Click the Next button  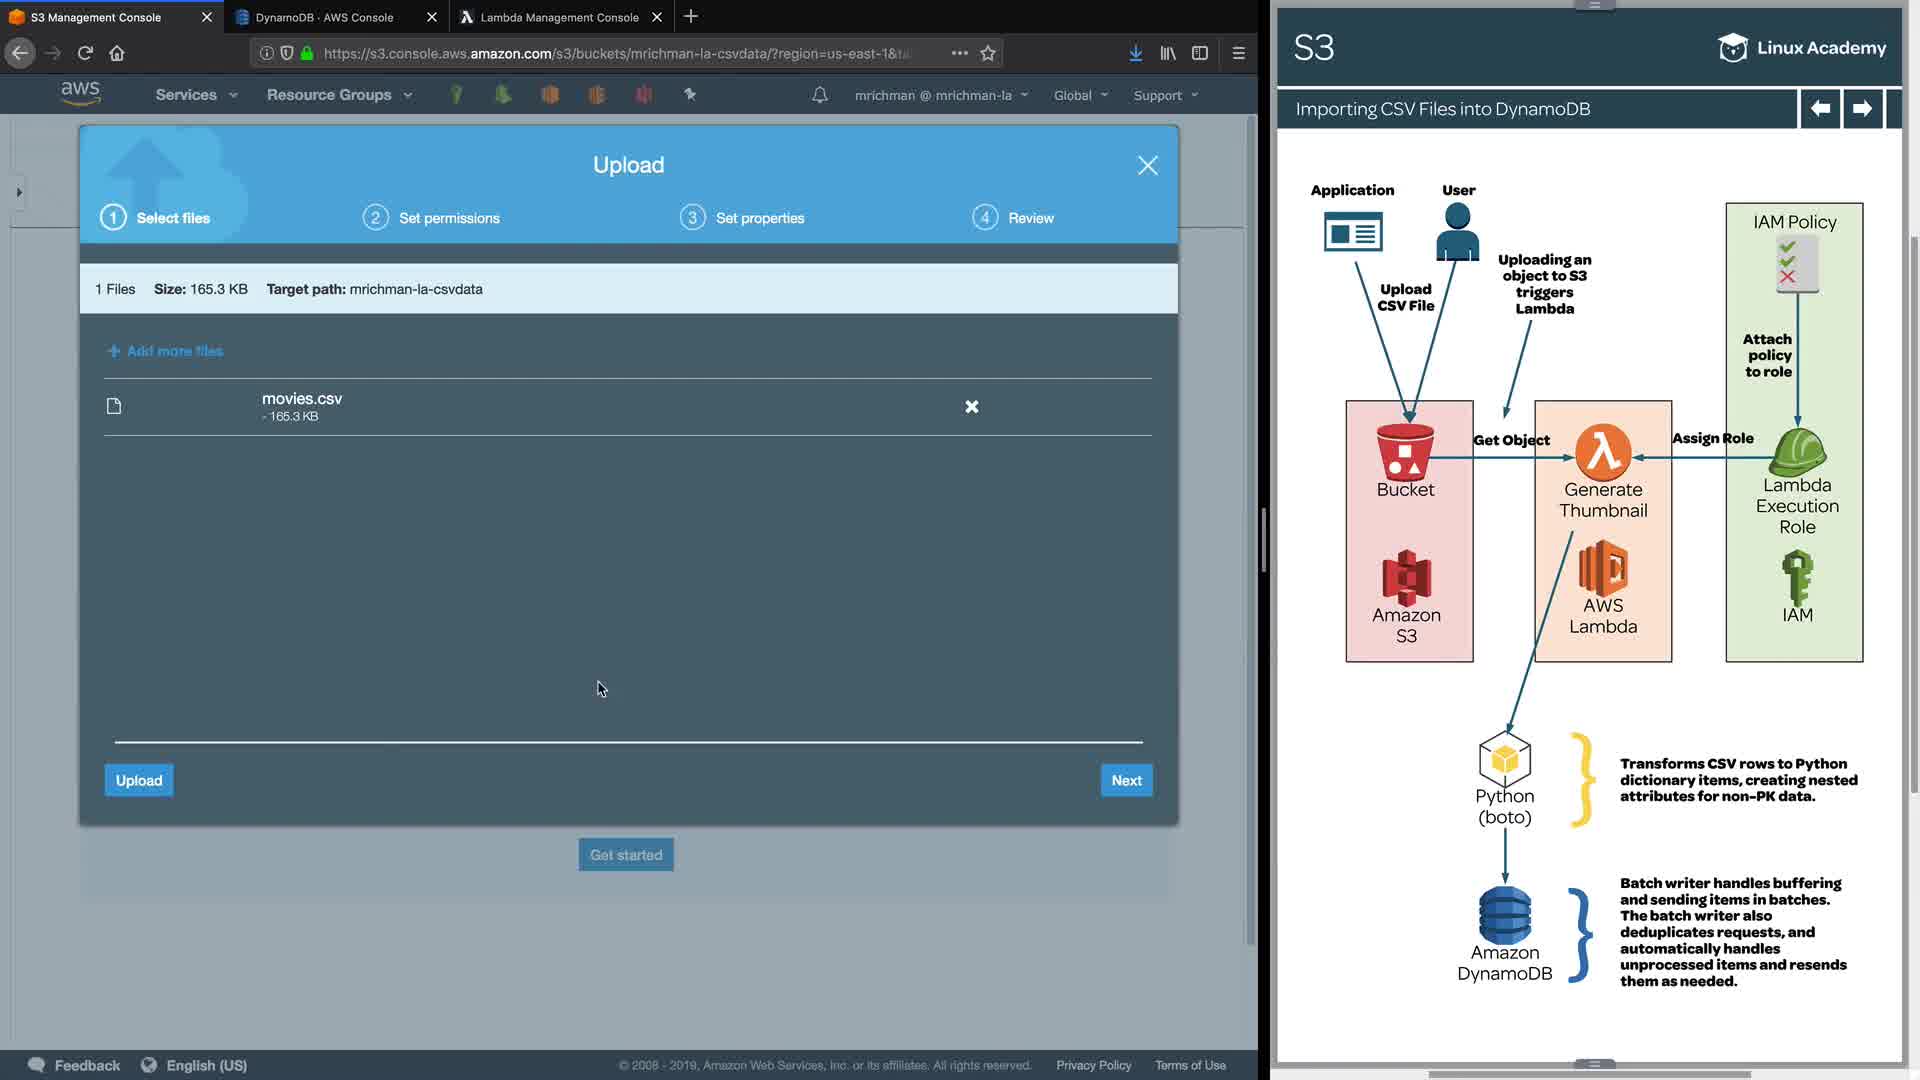point(1126,780)
